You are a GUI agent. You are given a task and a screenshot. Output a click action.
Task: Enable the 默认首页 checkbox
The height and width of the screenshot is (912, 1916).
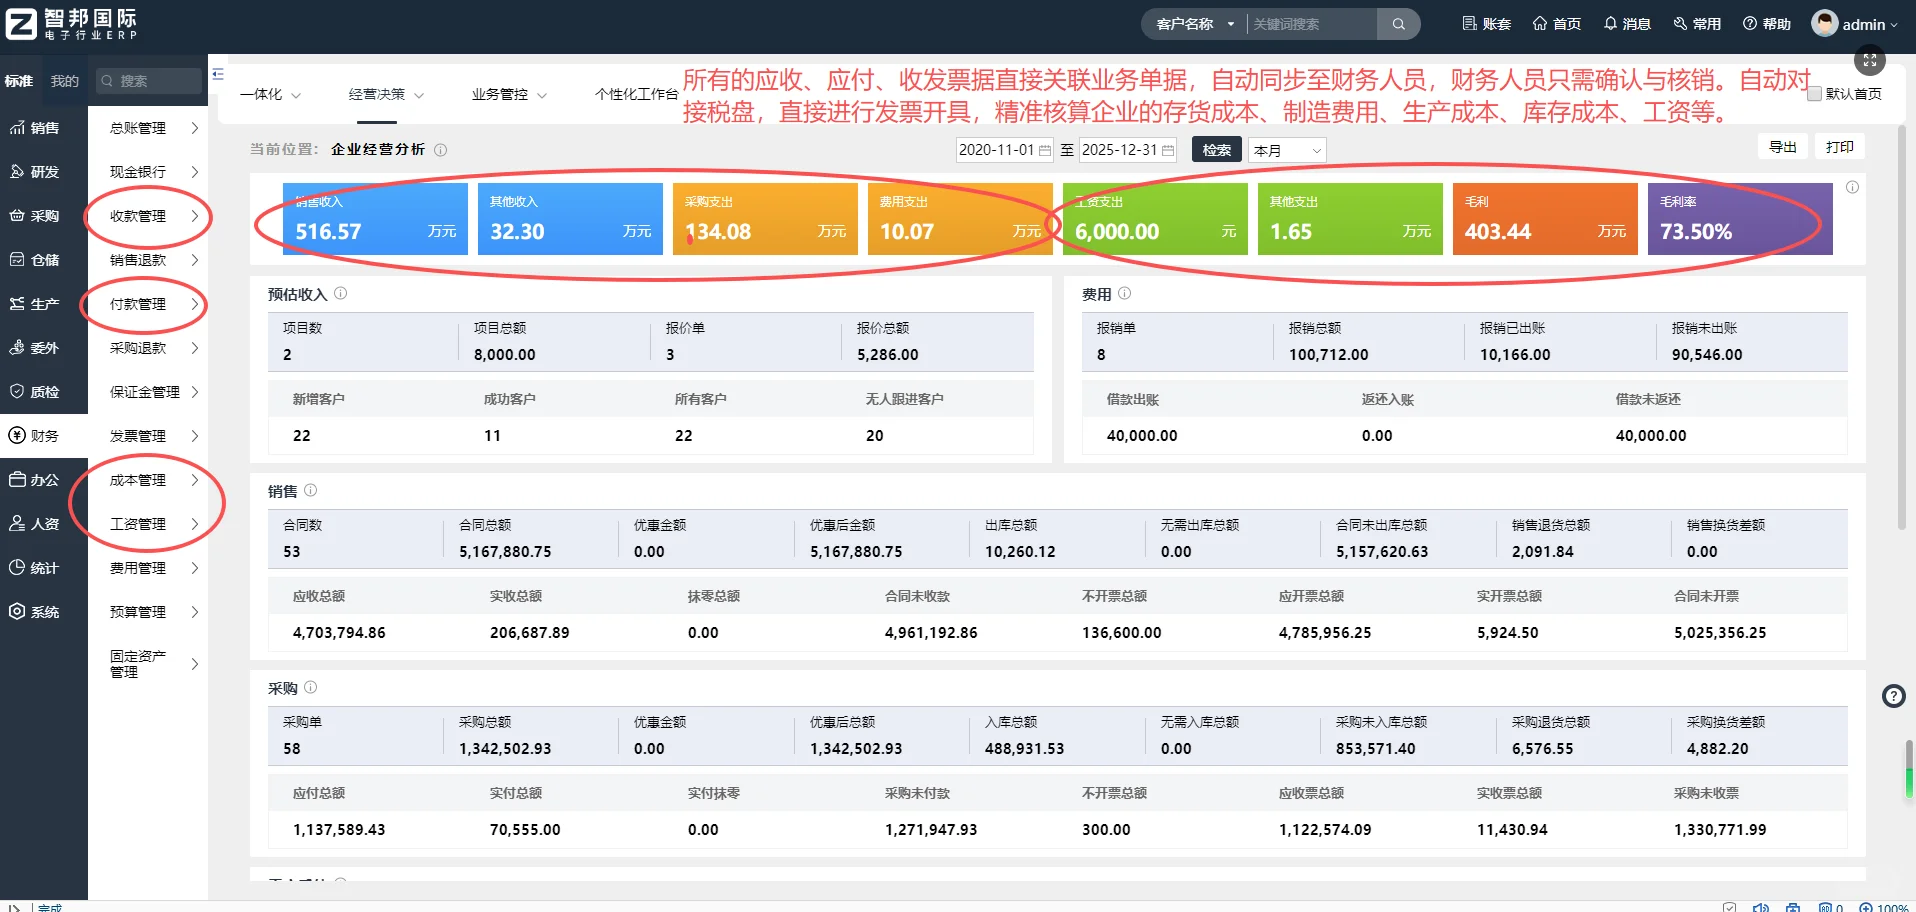[1812, 93]
